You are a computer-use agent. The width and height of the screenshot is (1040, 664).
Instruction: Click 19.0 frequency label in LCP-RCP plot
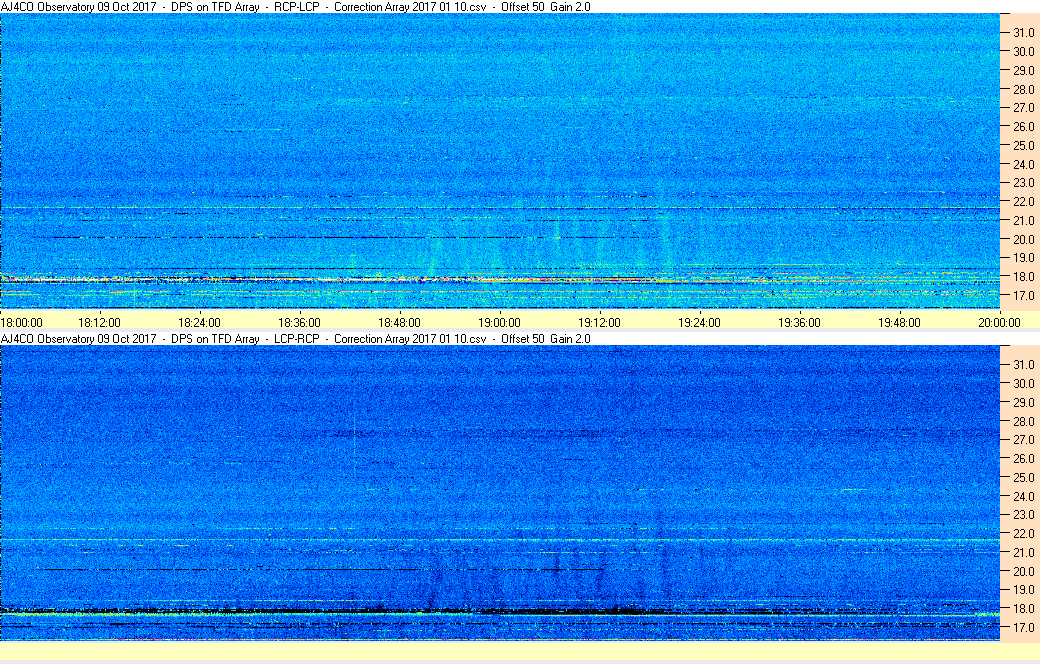click(x=1023, y=590)
